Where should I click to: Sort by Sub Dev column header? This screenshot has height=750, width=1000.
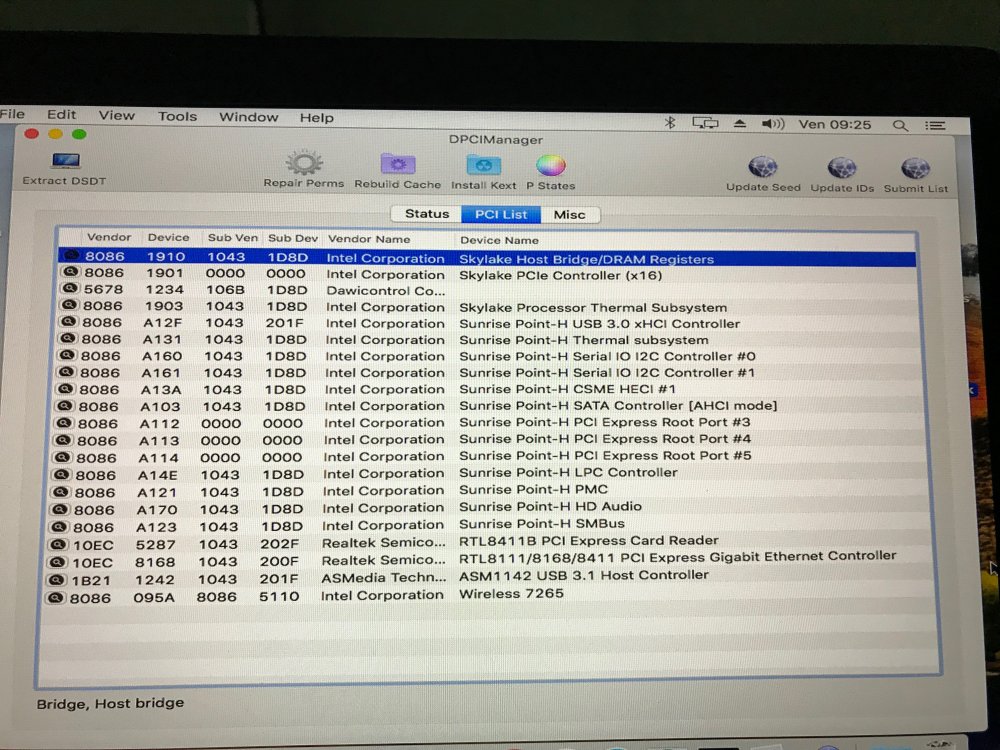[x=293, y=238]
